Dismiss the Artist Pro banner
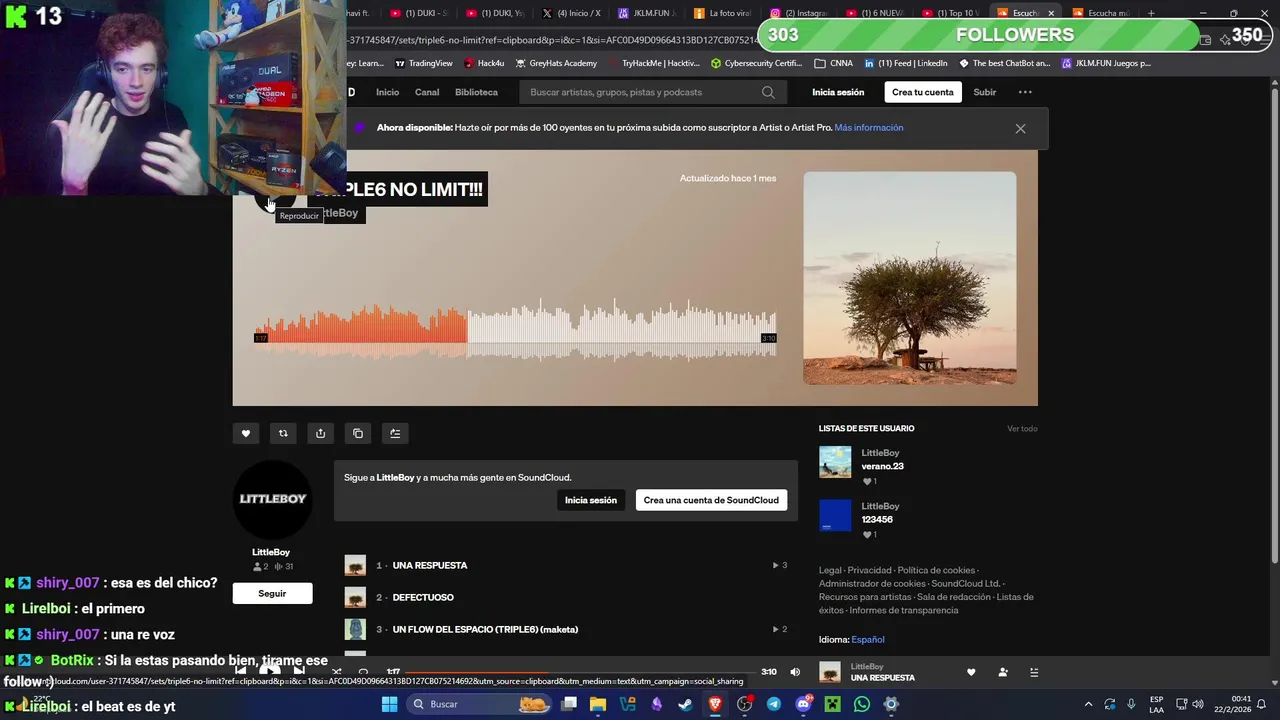Viewport: 1280px width, 720px height. point(1020,128)
